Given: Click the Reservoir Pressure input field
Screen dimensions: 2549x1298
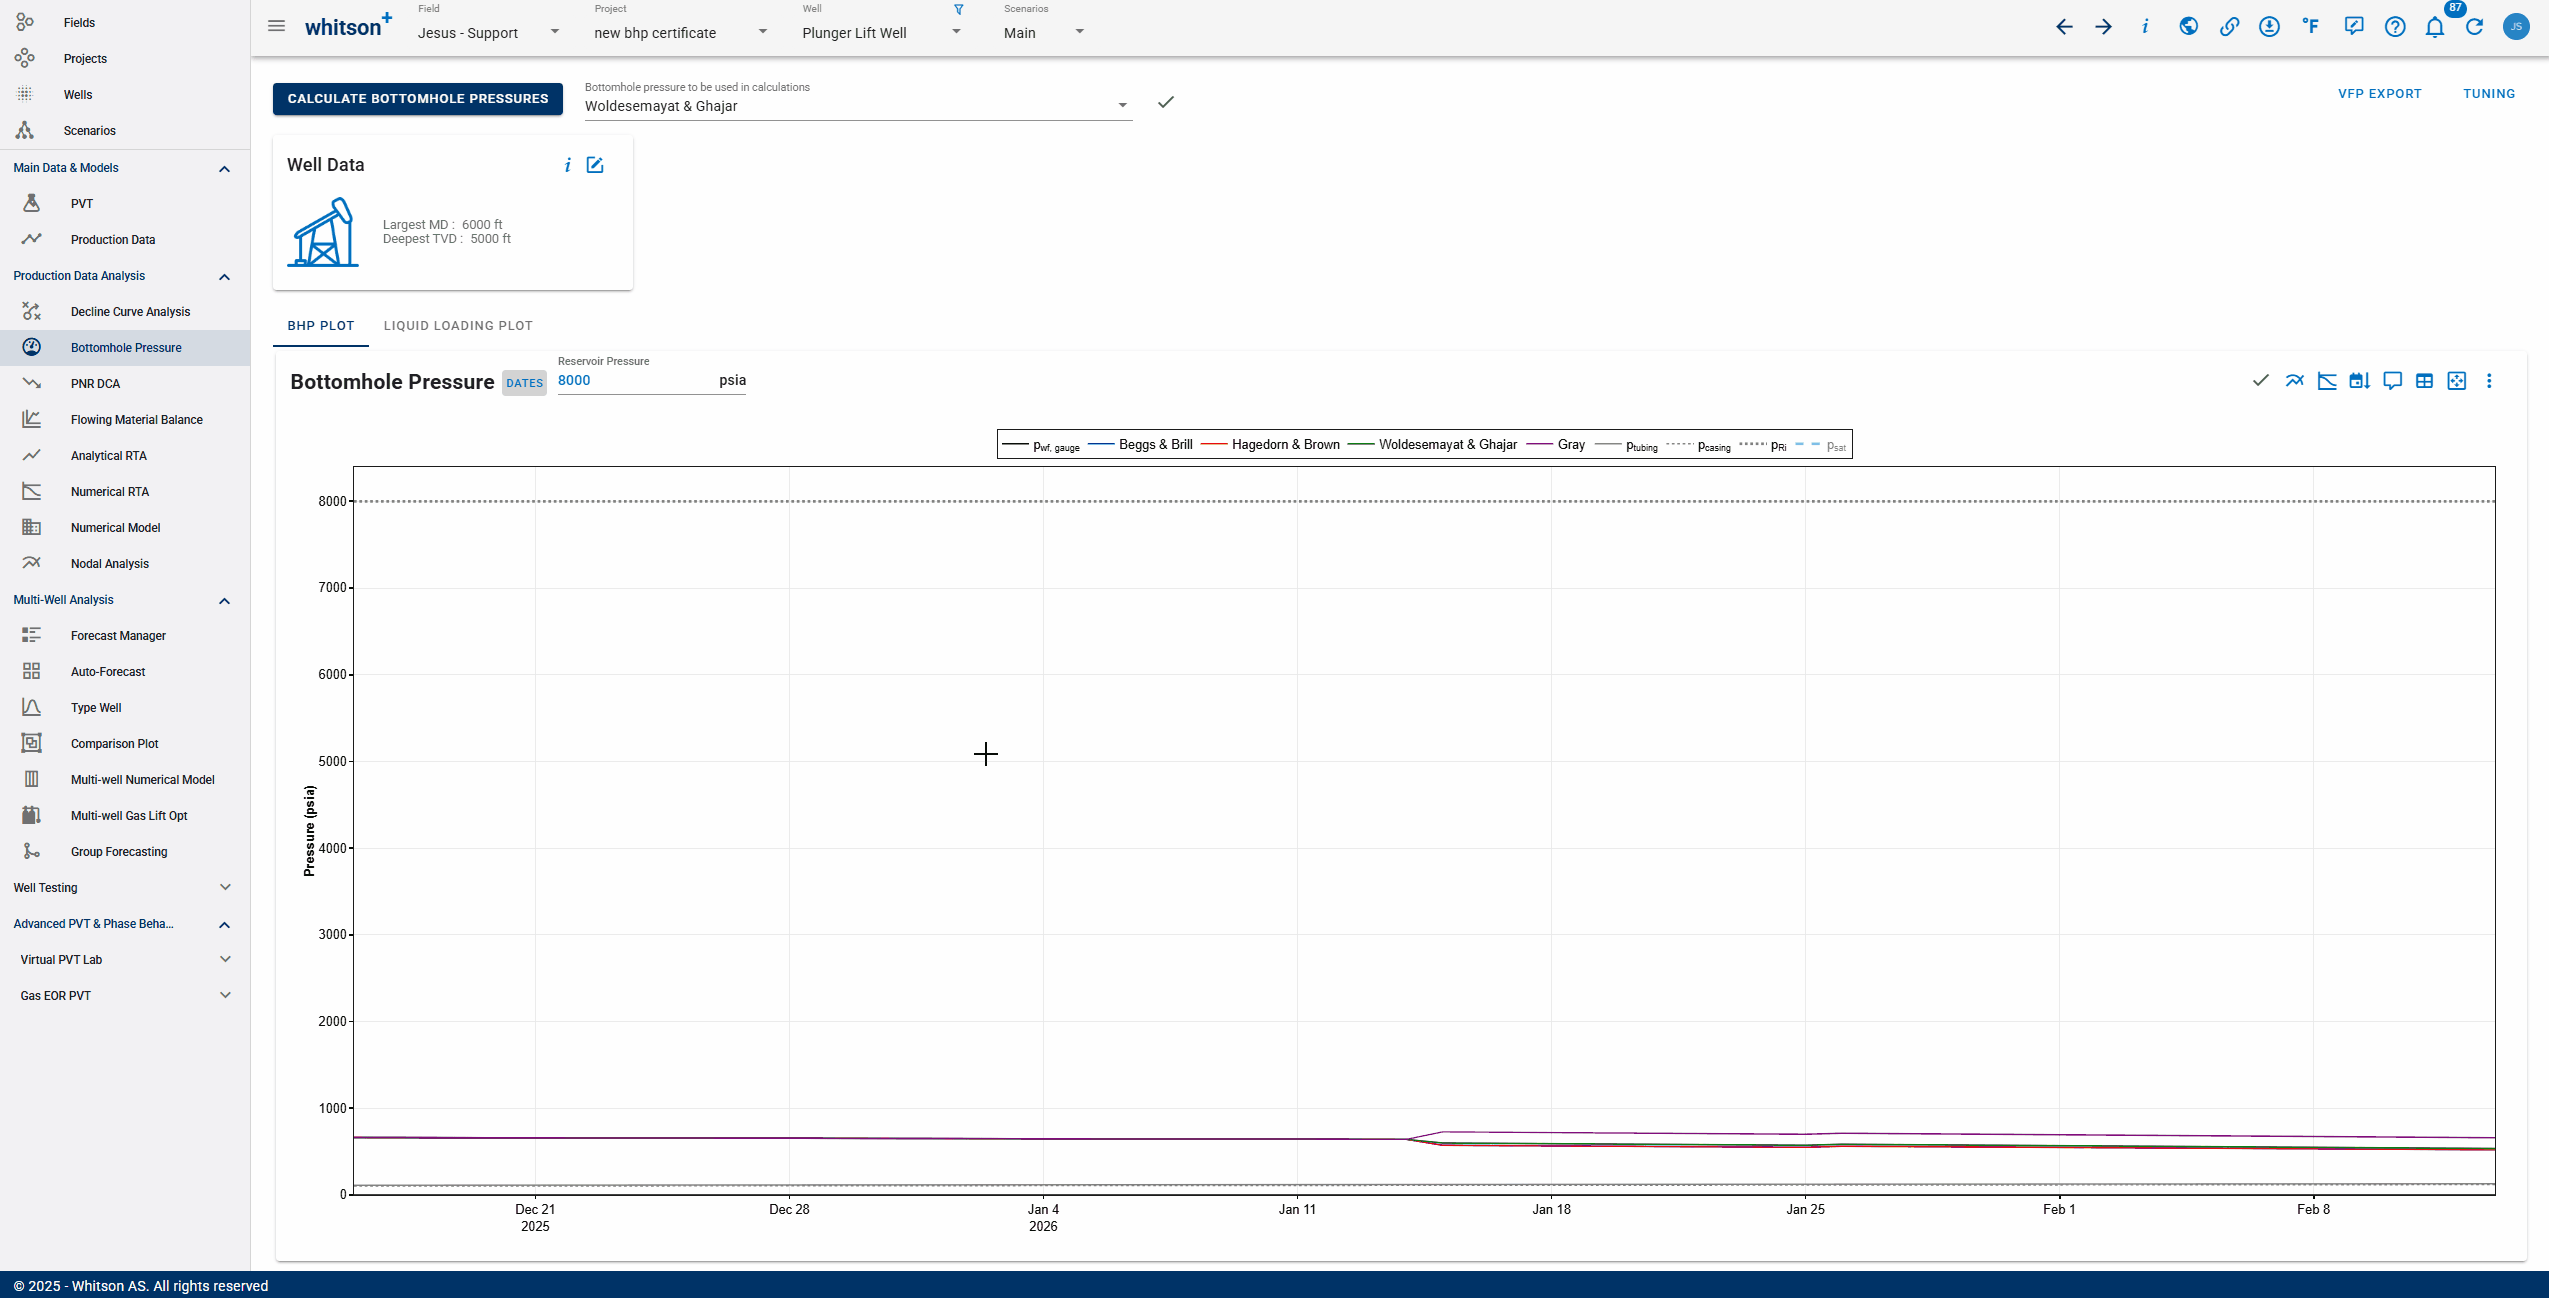Looking at the screenshot, I should [635, 381].
